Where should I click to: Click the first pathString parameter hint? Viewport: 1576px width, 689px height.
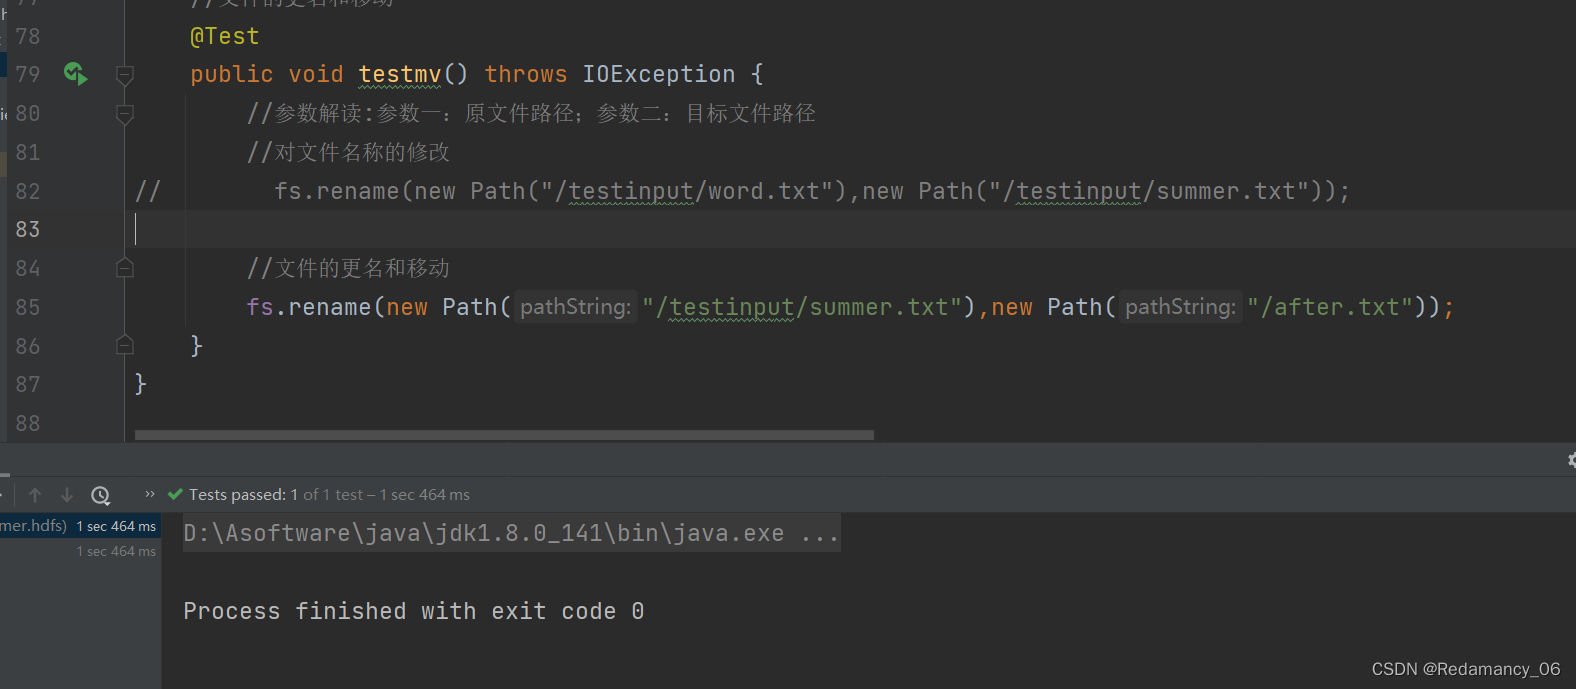click(576, 307)
